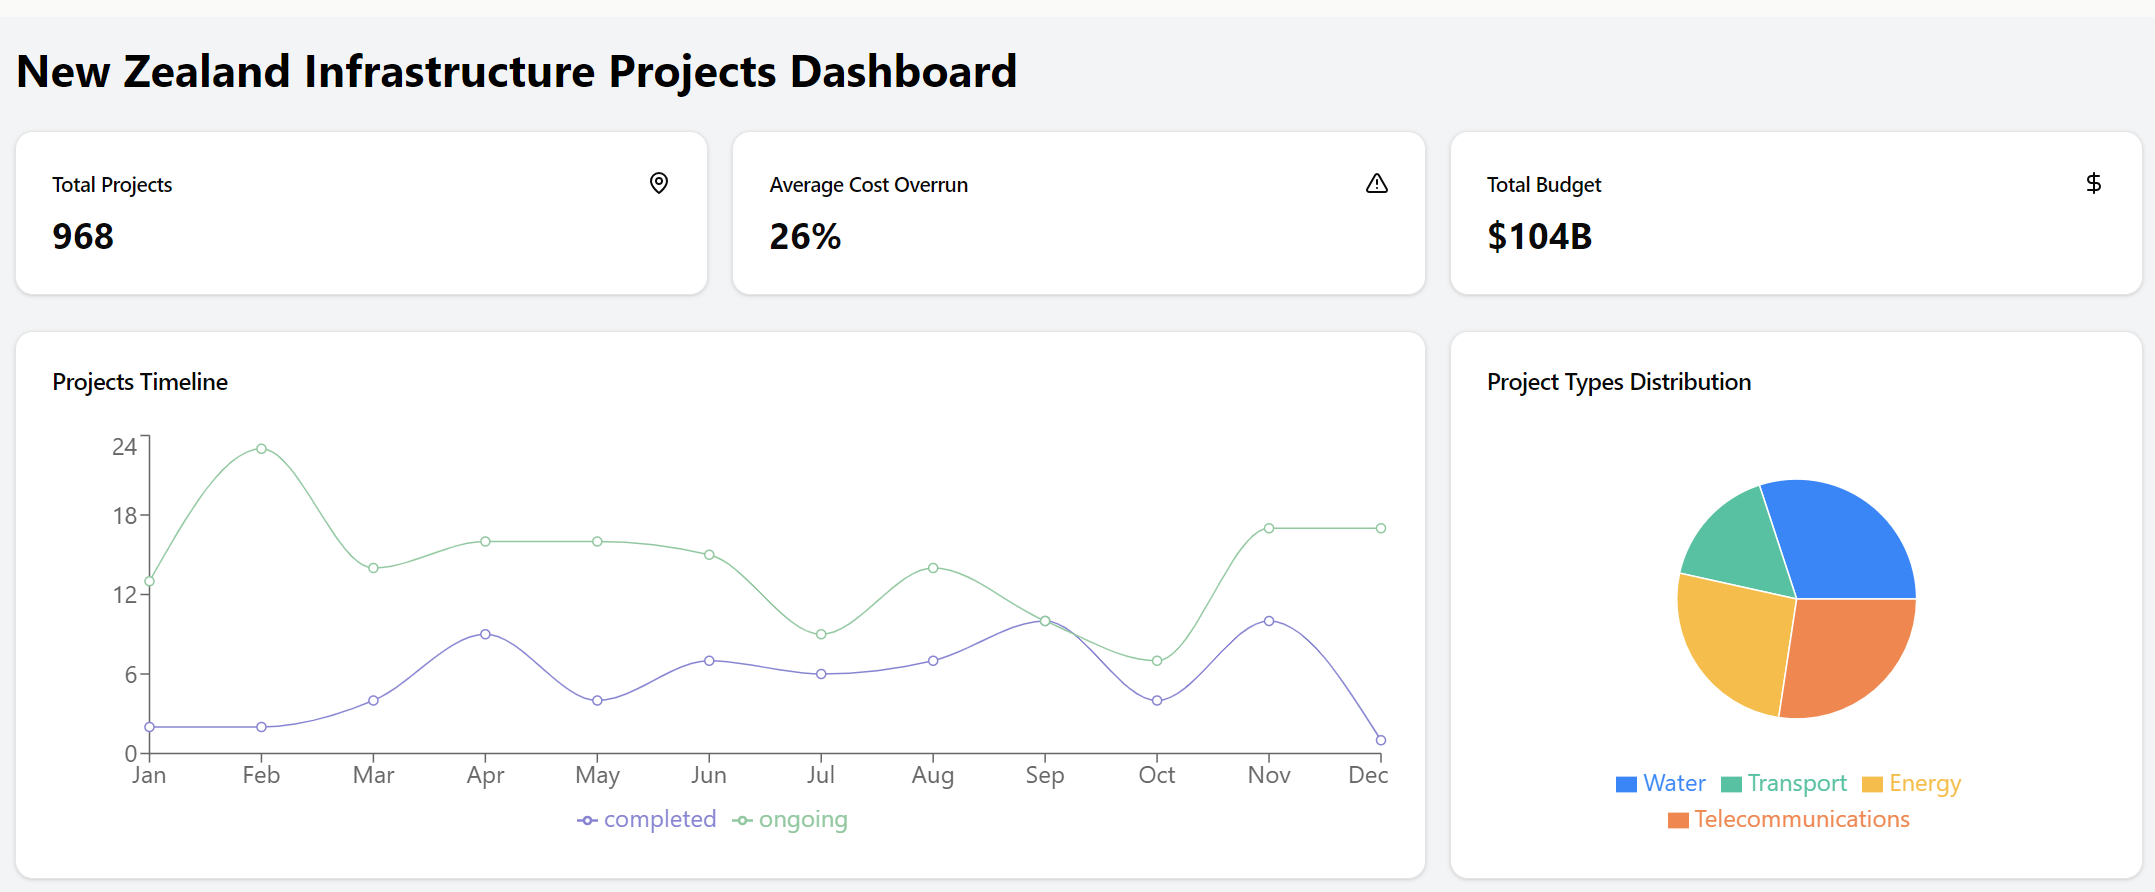
Task: Toggle Water in the pie chart legend
Action: (x=1660, y=784)
